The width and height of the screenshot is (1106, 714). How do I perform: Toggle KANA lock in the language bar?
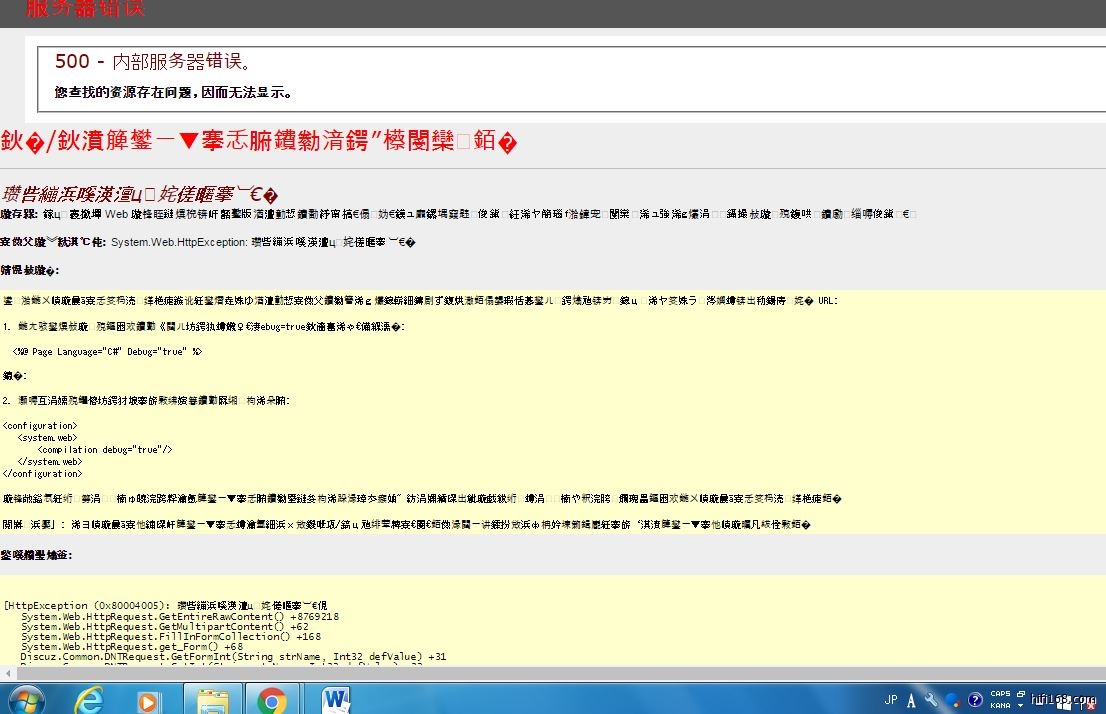click(x=1000, y=706)
